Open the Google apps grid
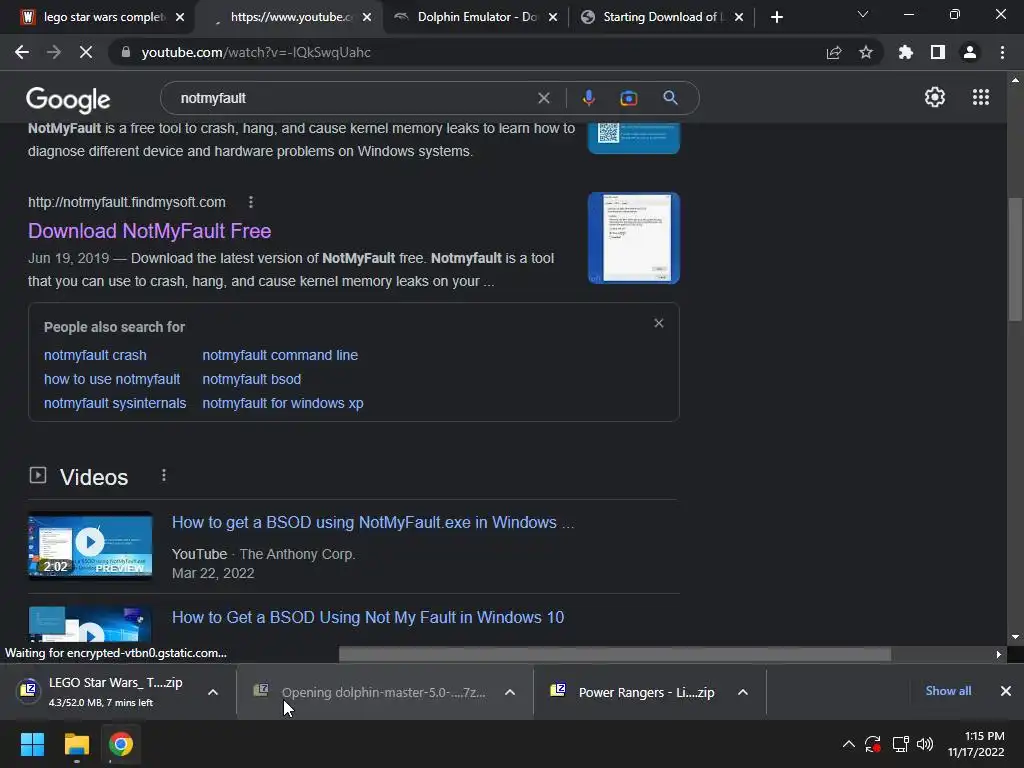 [x=980, y=97]
